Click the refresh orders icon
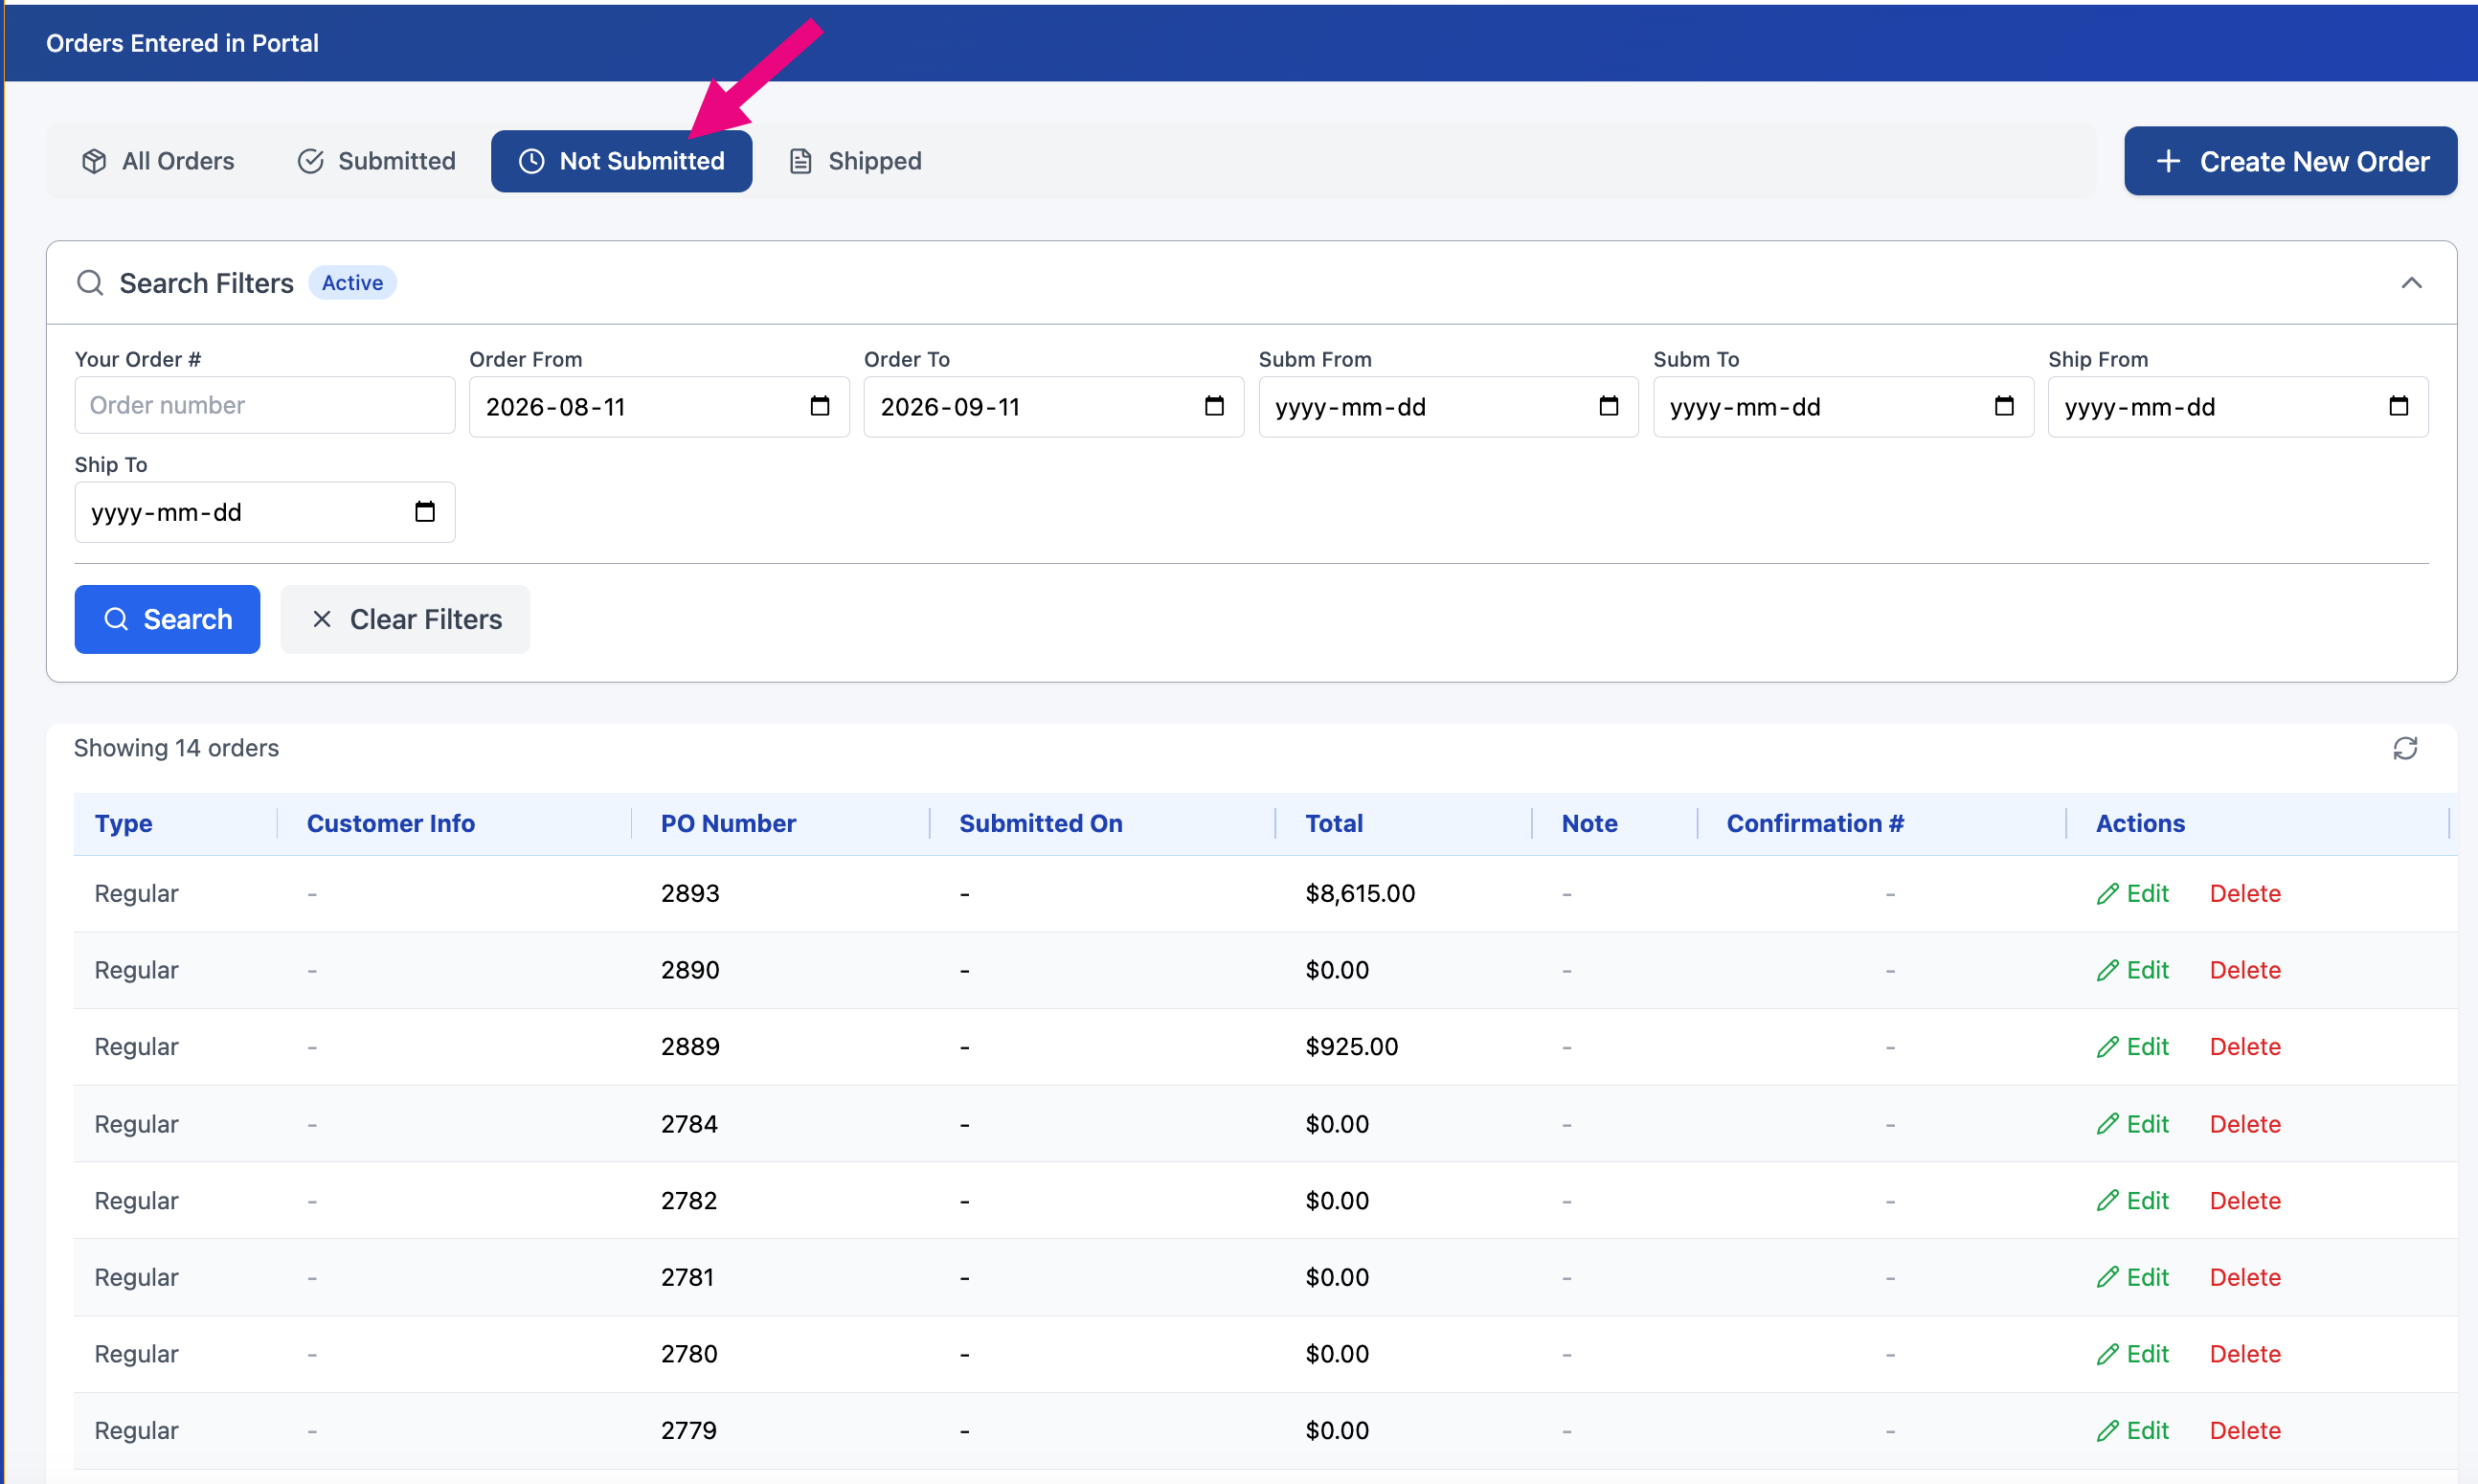 pyautogui.click(x=2404, y=748)
